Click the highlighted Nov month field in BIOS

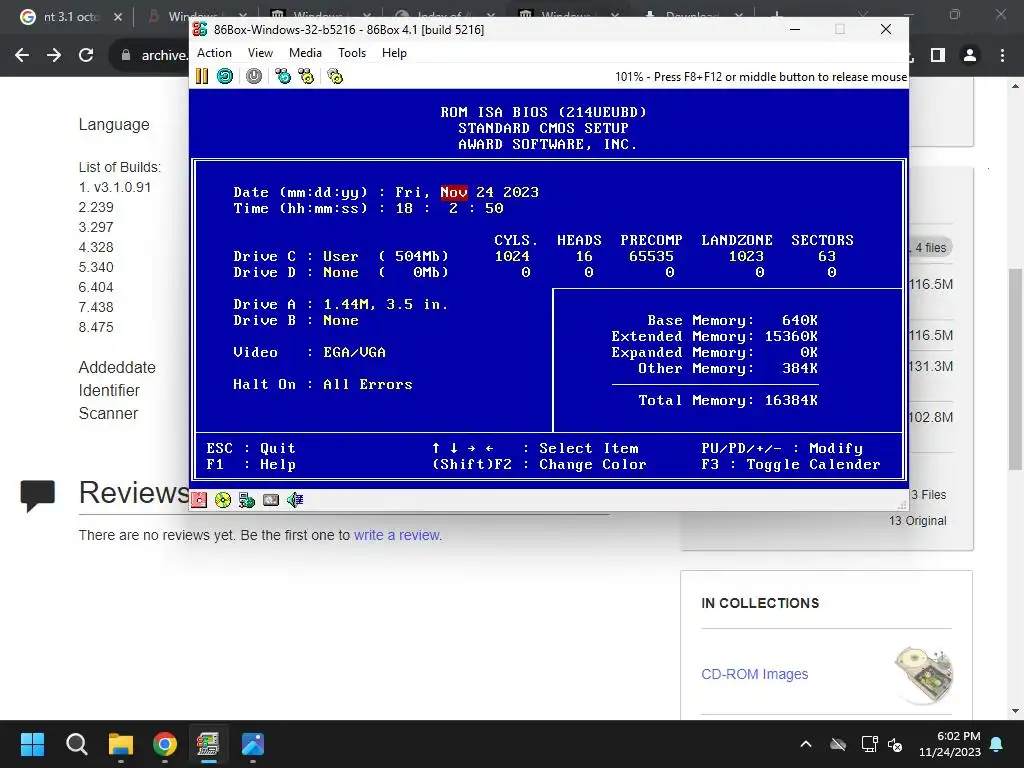coord(454,192)
